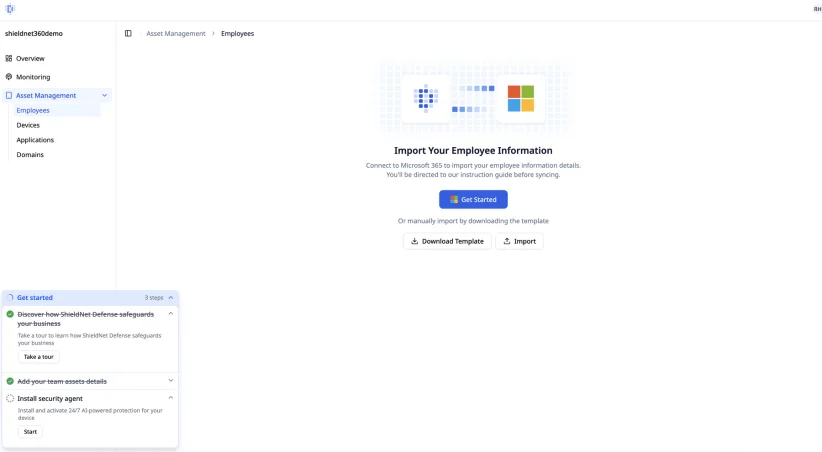The image size is (822, 452).
Task: Click the Import button
Action: point(520,241)
